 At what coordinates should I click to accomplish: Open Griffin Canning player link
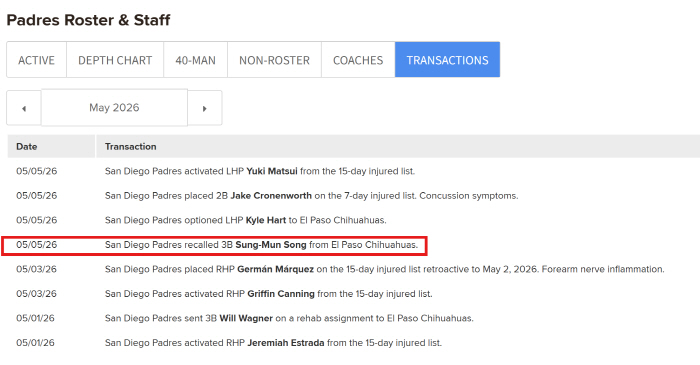tap(281, 294)
